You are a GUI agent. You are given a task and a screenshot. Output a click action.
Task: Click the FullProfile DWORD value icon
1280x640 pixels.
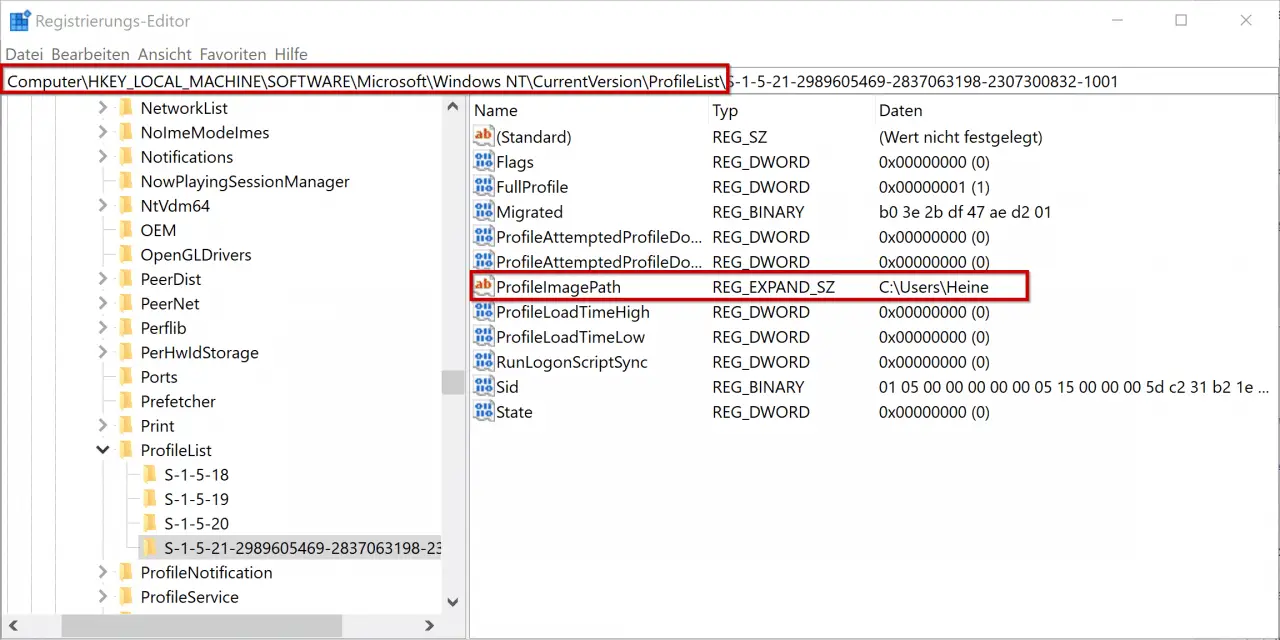[x=484, y=187]
